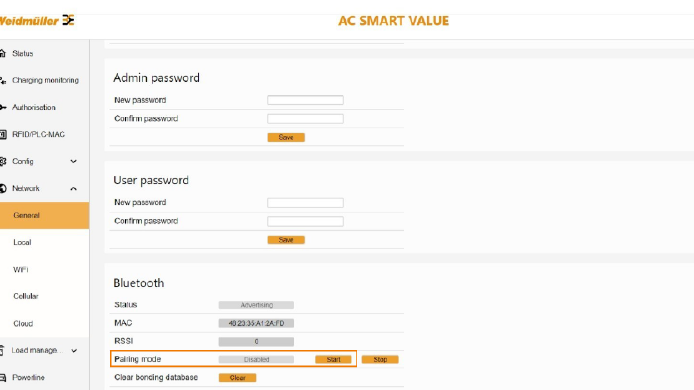Click the Network globe icon

click(3, 189)
